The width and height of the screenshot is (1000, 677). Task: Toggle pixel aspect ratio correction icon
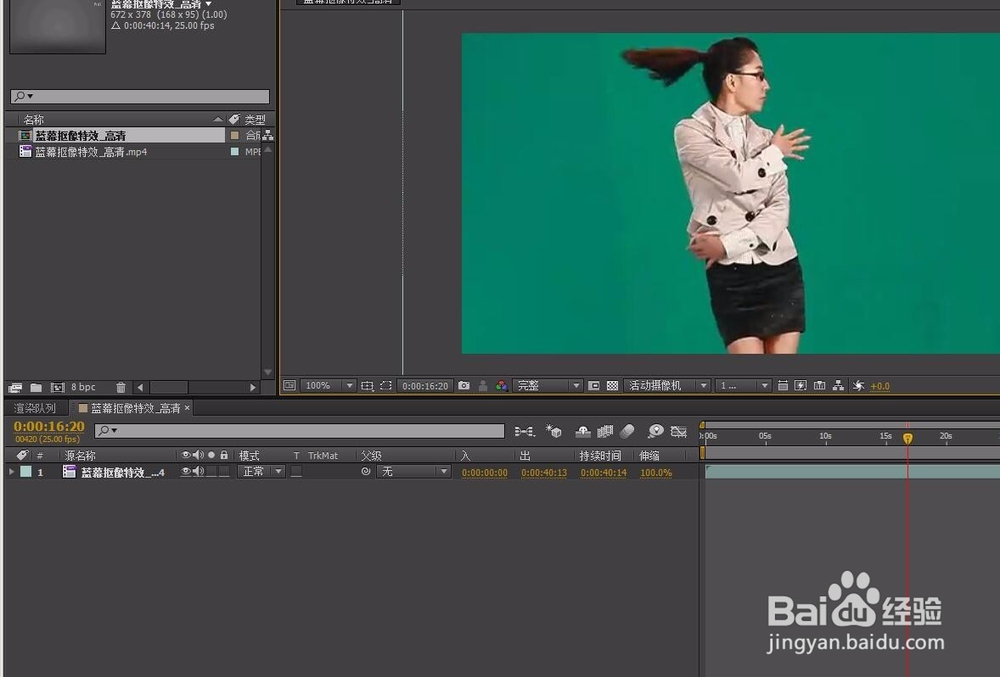[783, 386]
